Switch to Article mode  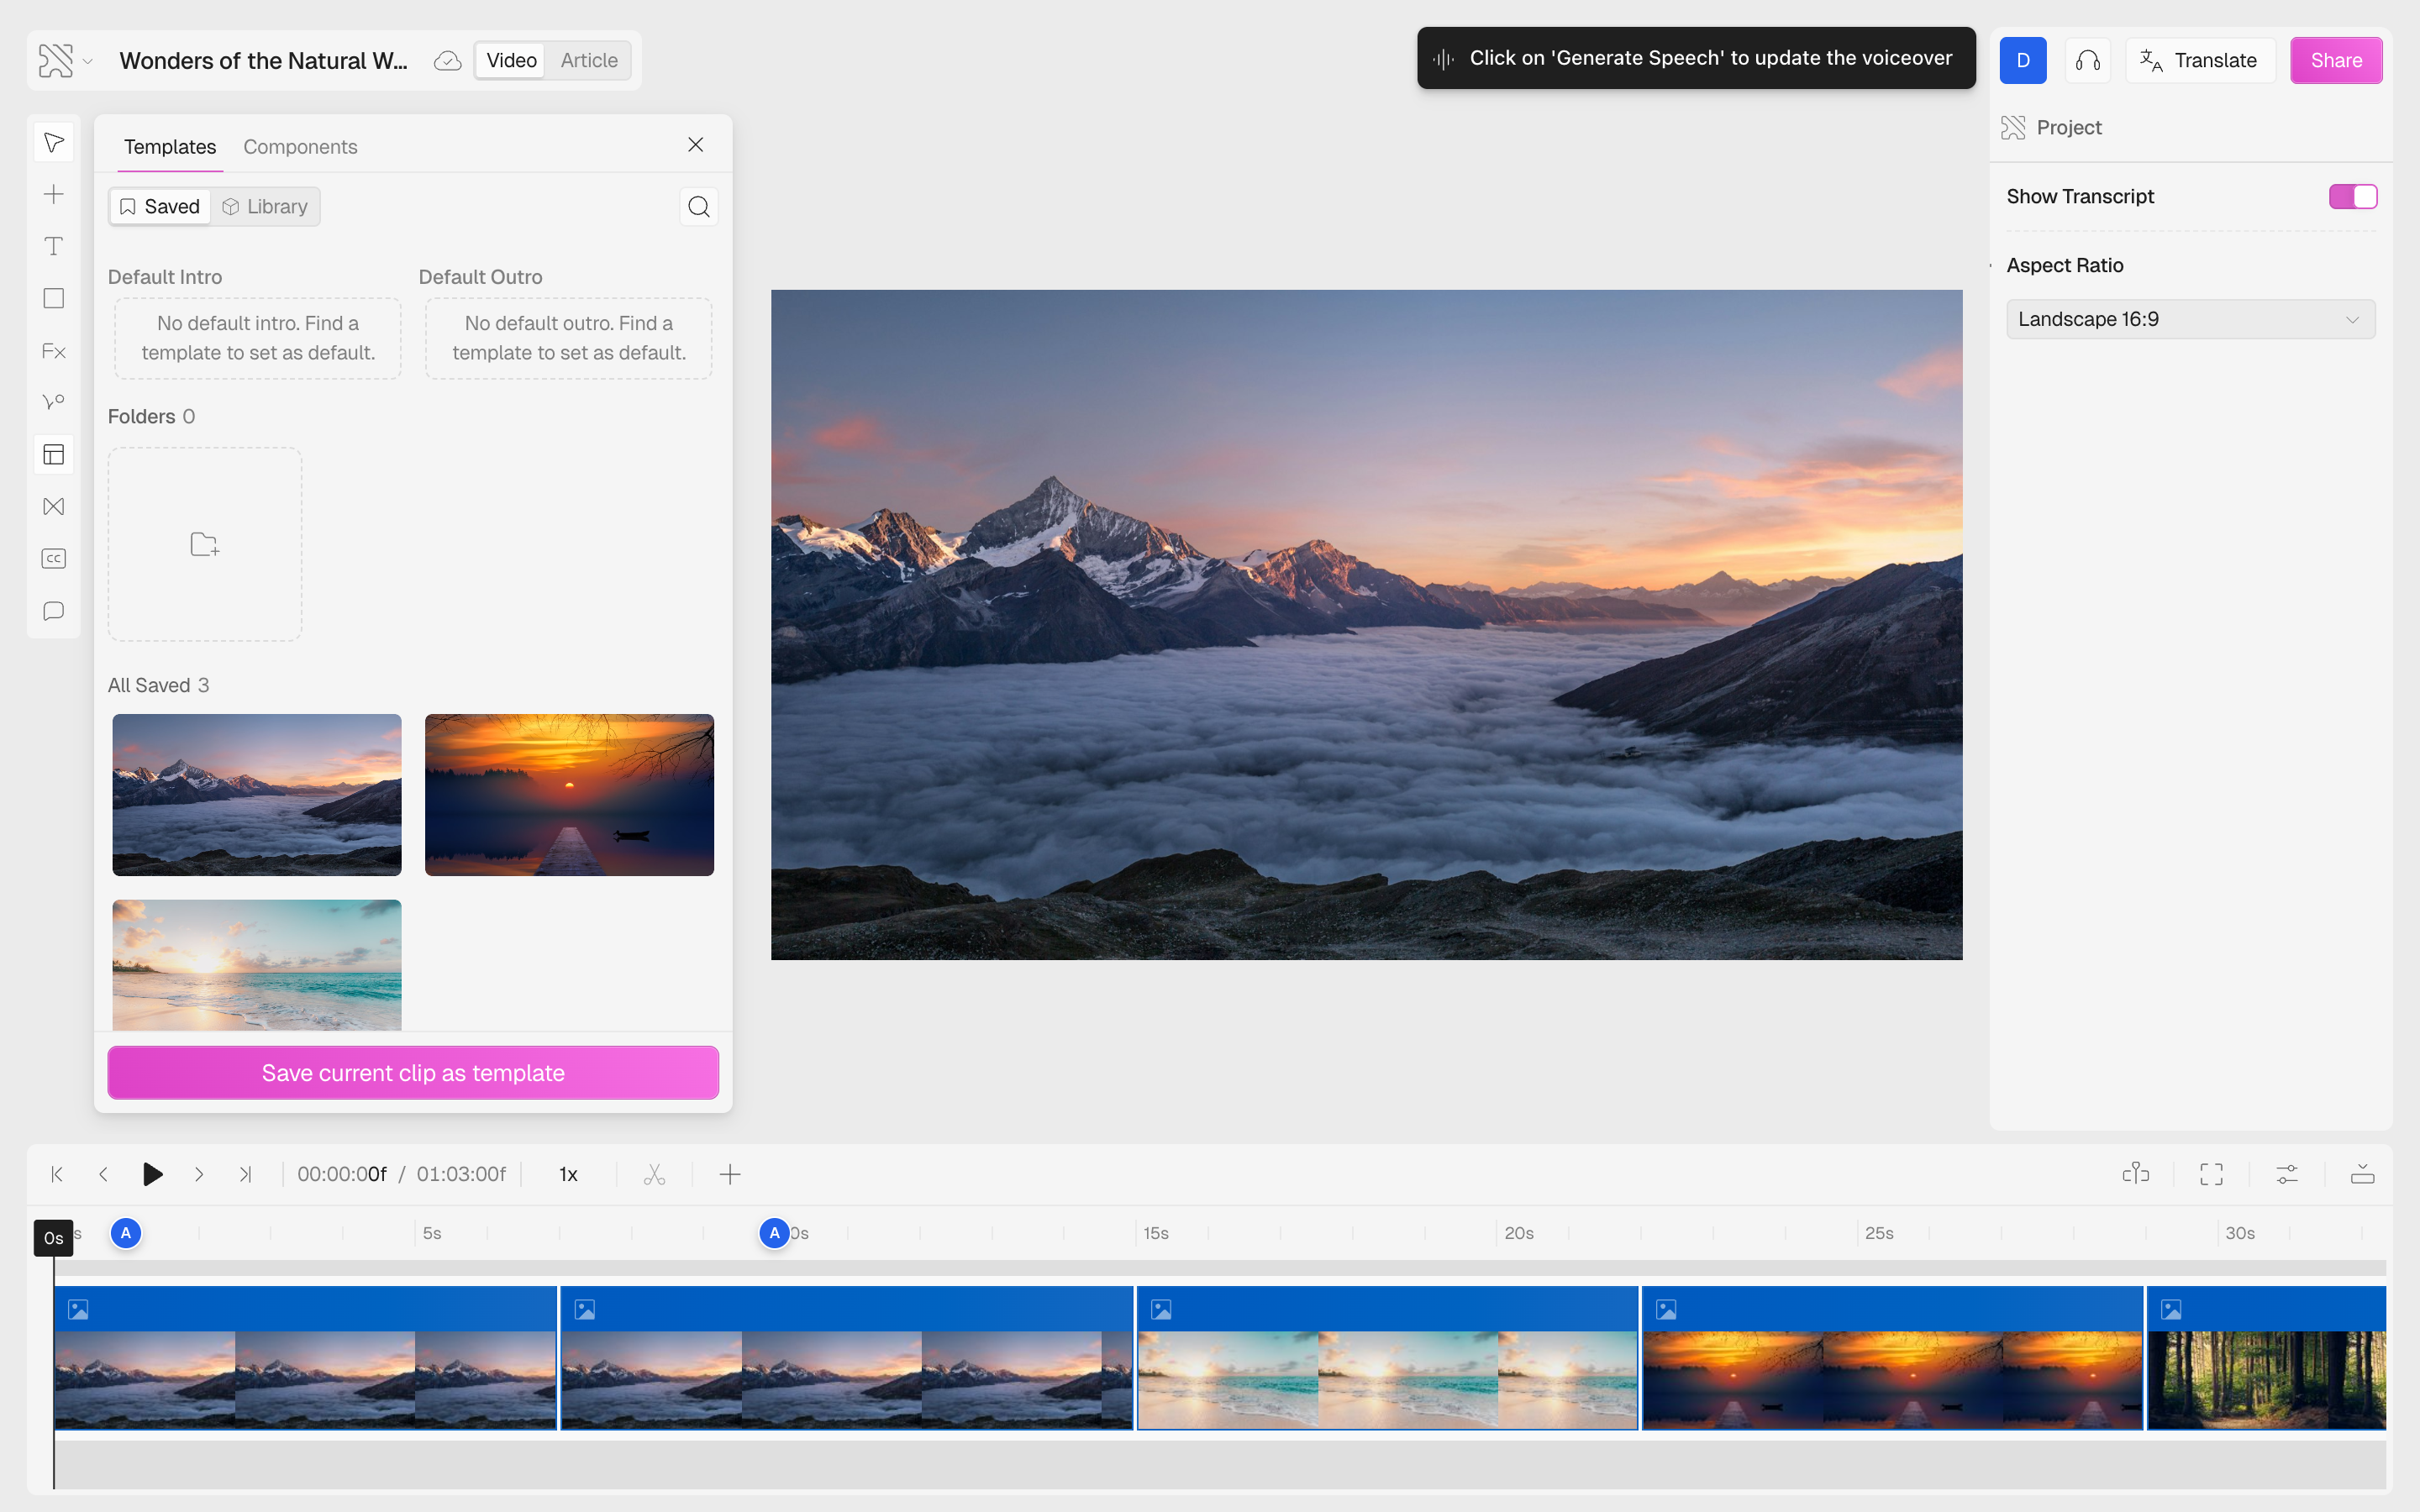click(x=588, y=60)
